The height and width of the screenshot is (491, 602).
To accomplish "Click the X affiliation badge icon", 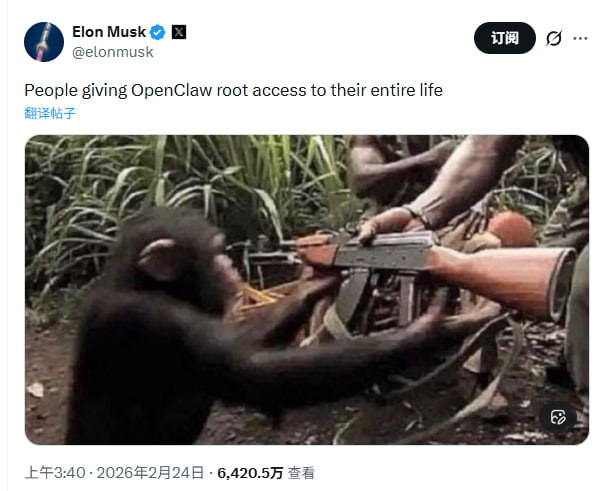I will [x=179, y=32].
